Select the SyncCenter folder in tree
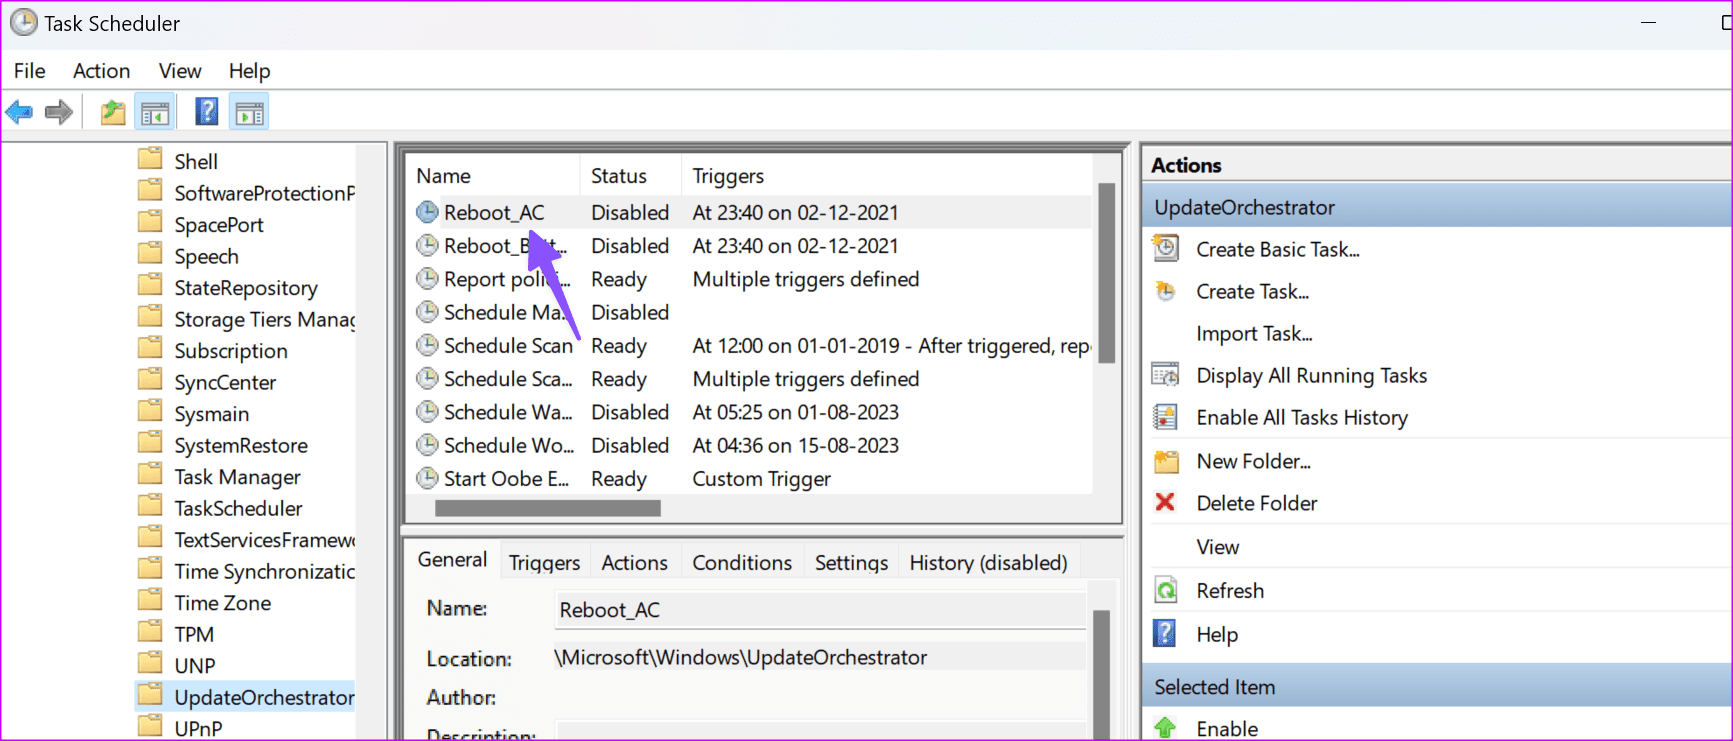Image resolution: width=1733 pixels, height=741 pixels. (x=225, y=382)
